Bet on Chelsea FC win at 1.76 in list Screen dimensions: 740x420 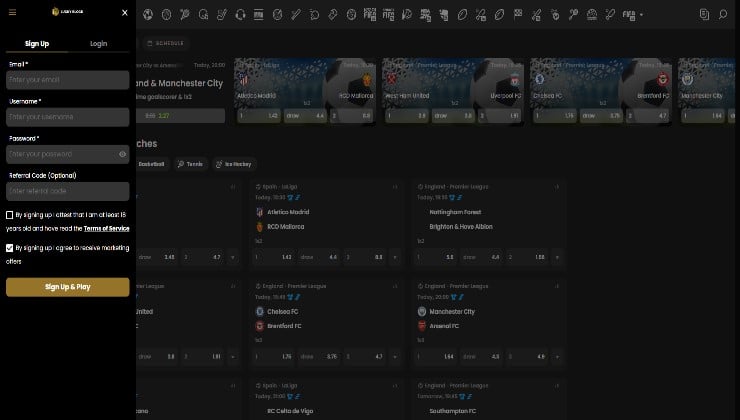pos(274,356)
